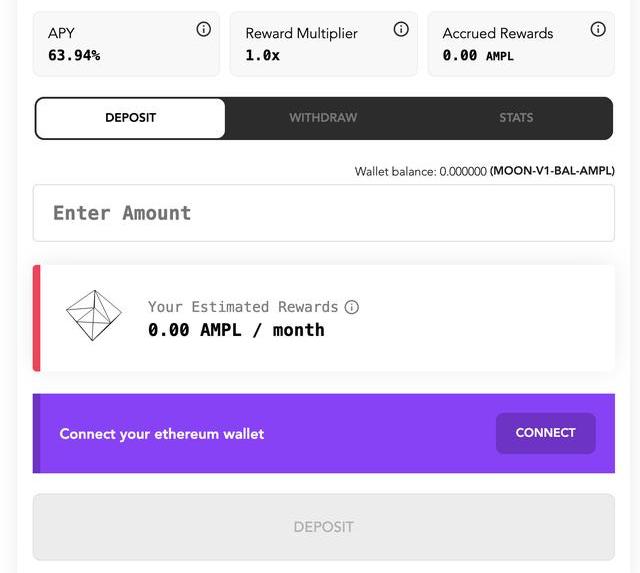The image size is (640, 573).
Task: Click the Your Estimated Rewards label
Action: 243,307
